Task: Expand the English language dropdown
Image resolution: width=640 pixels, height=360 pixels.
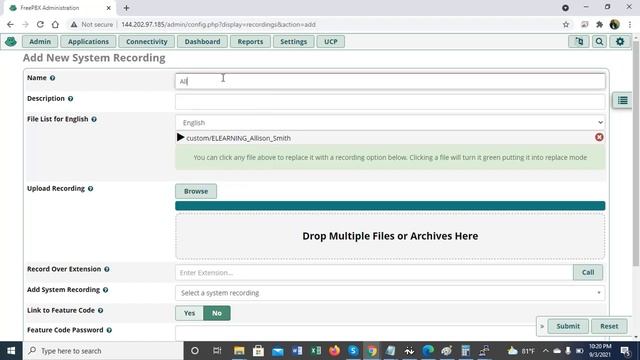Action: point(390,122)
